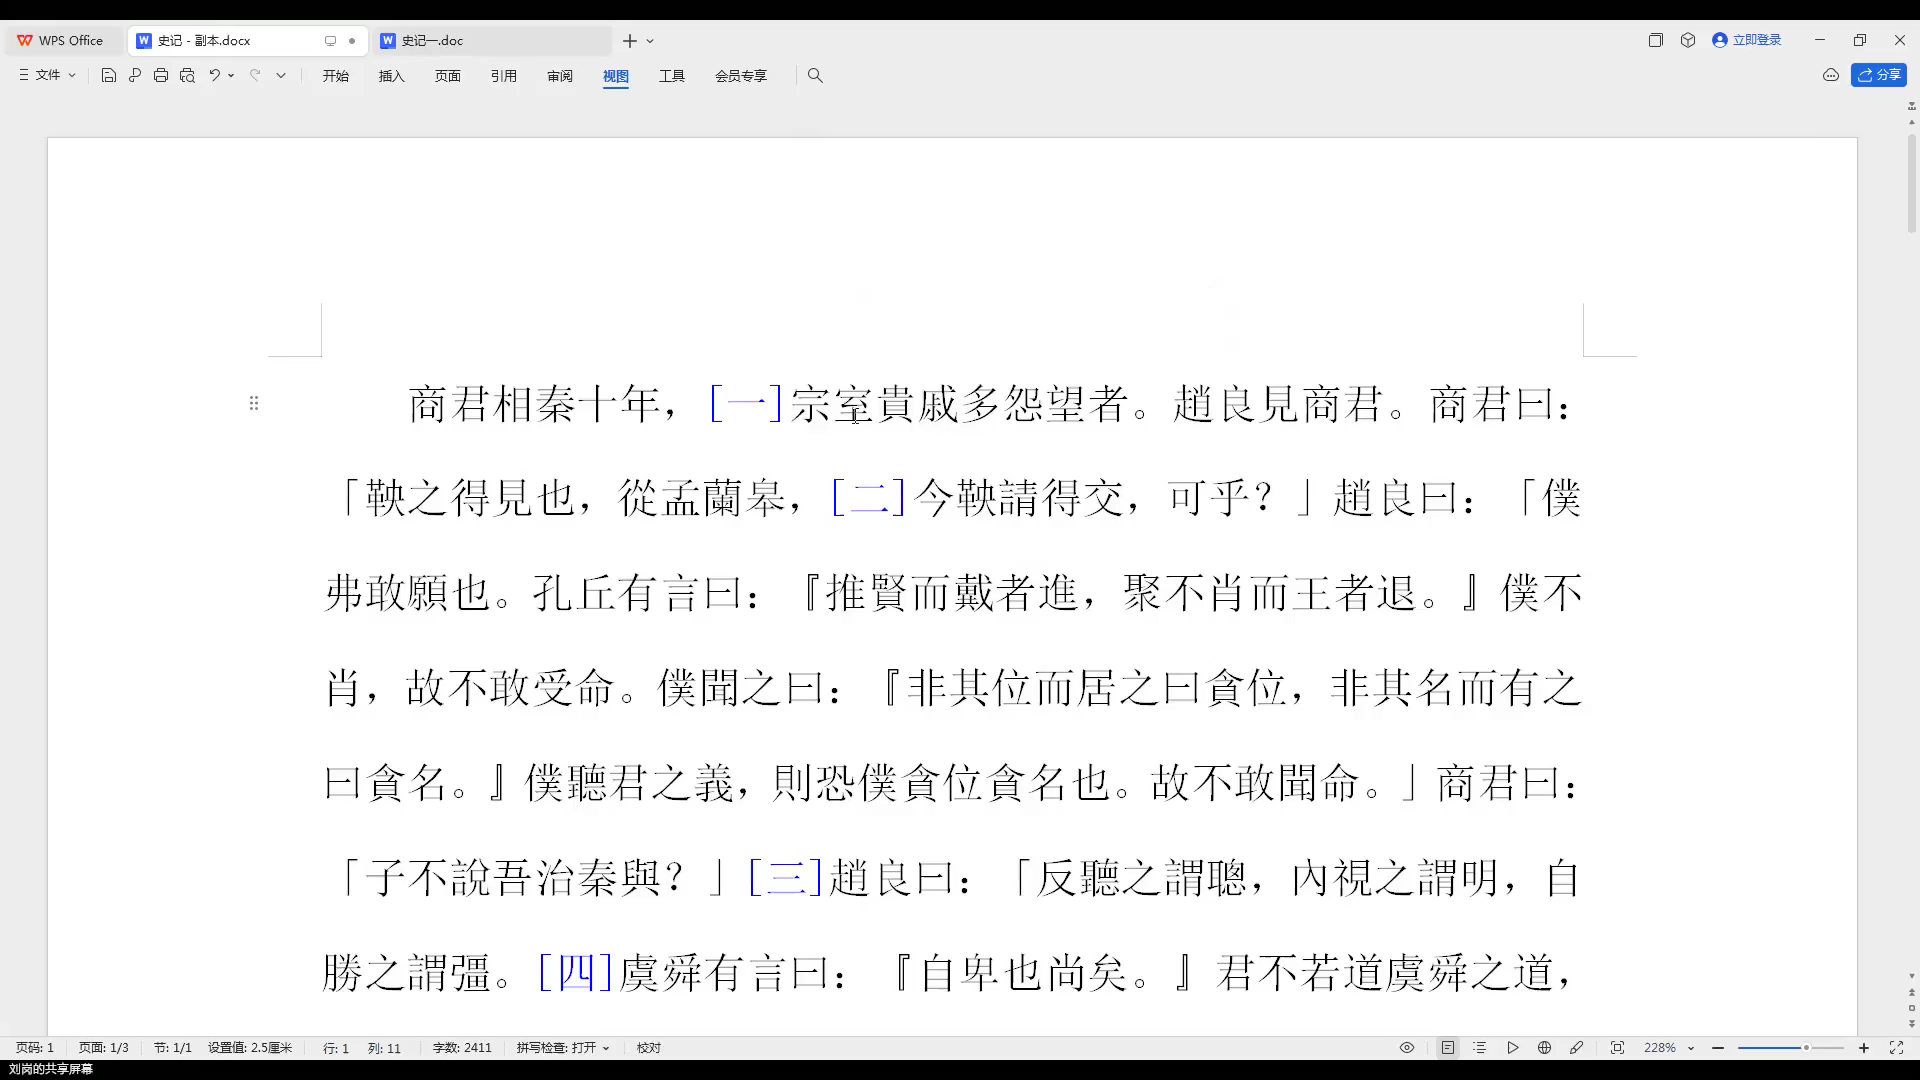
Task: Click the window tiling icon in title bar
Action: (1656, 40)
